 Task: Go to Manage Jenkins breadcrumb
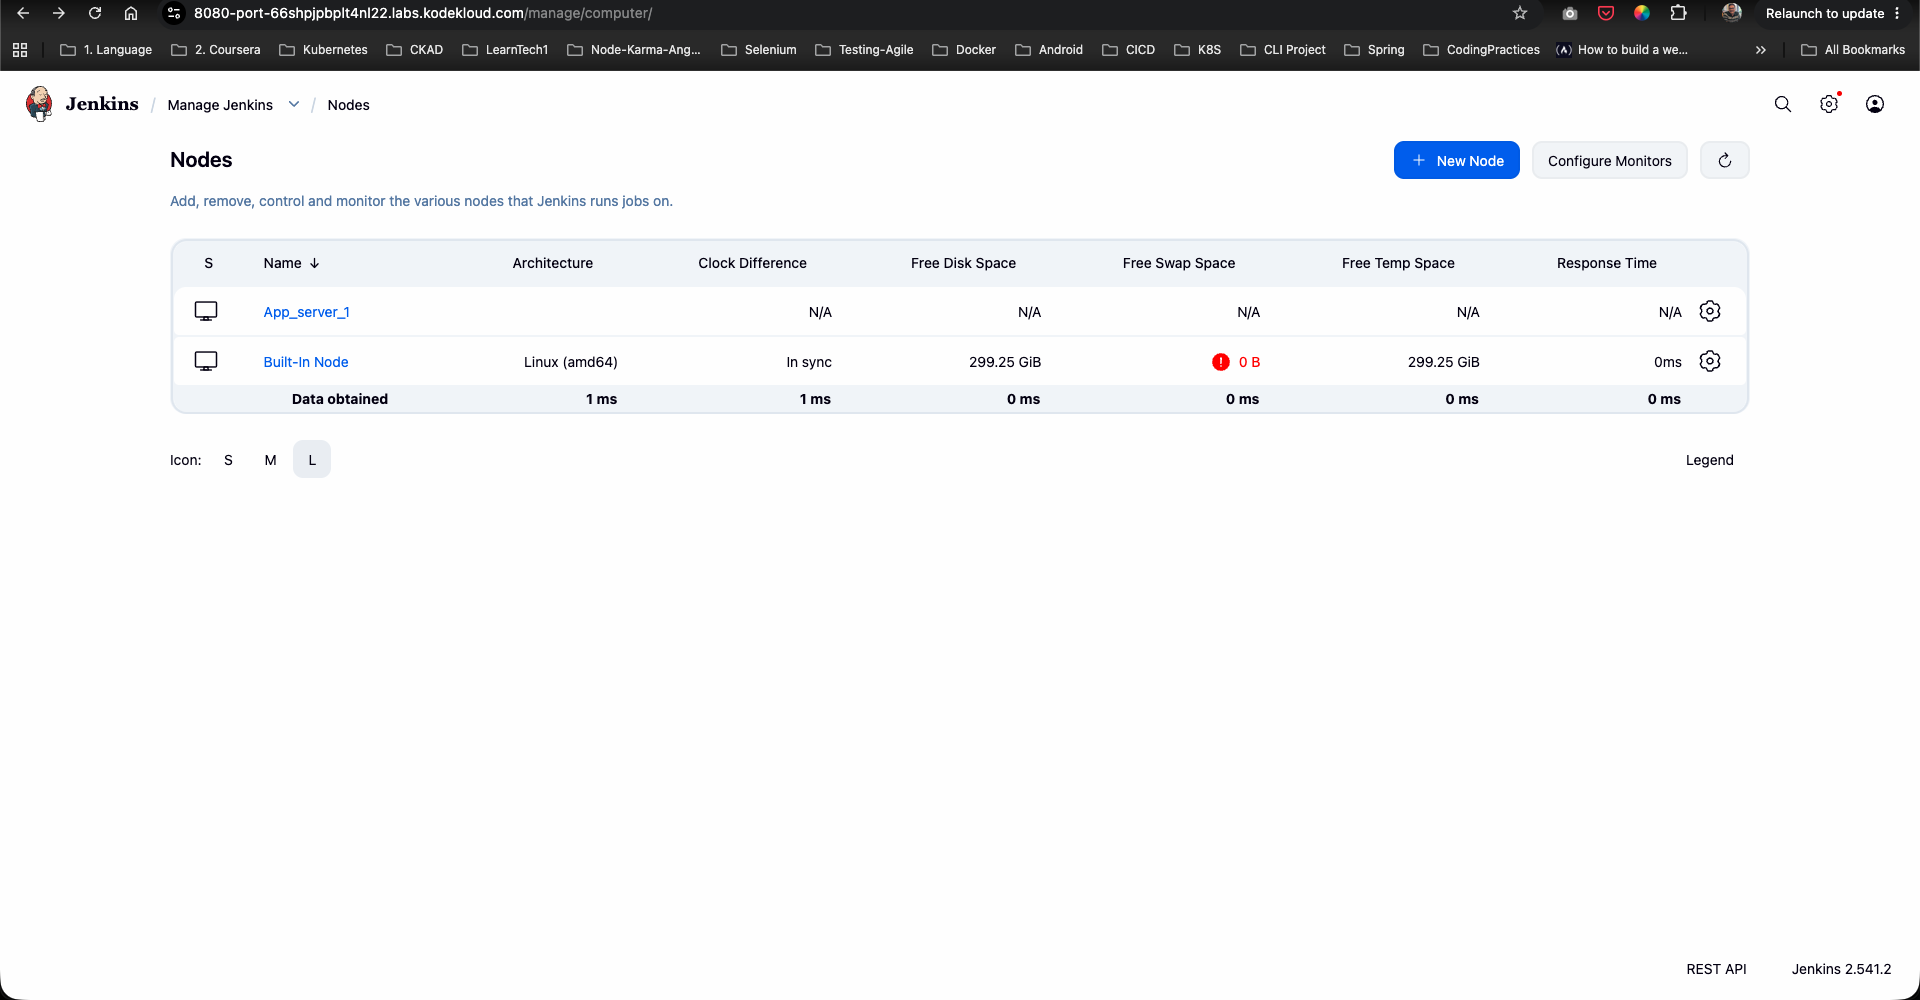pos(220,105)
